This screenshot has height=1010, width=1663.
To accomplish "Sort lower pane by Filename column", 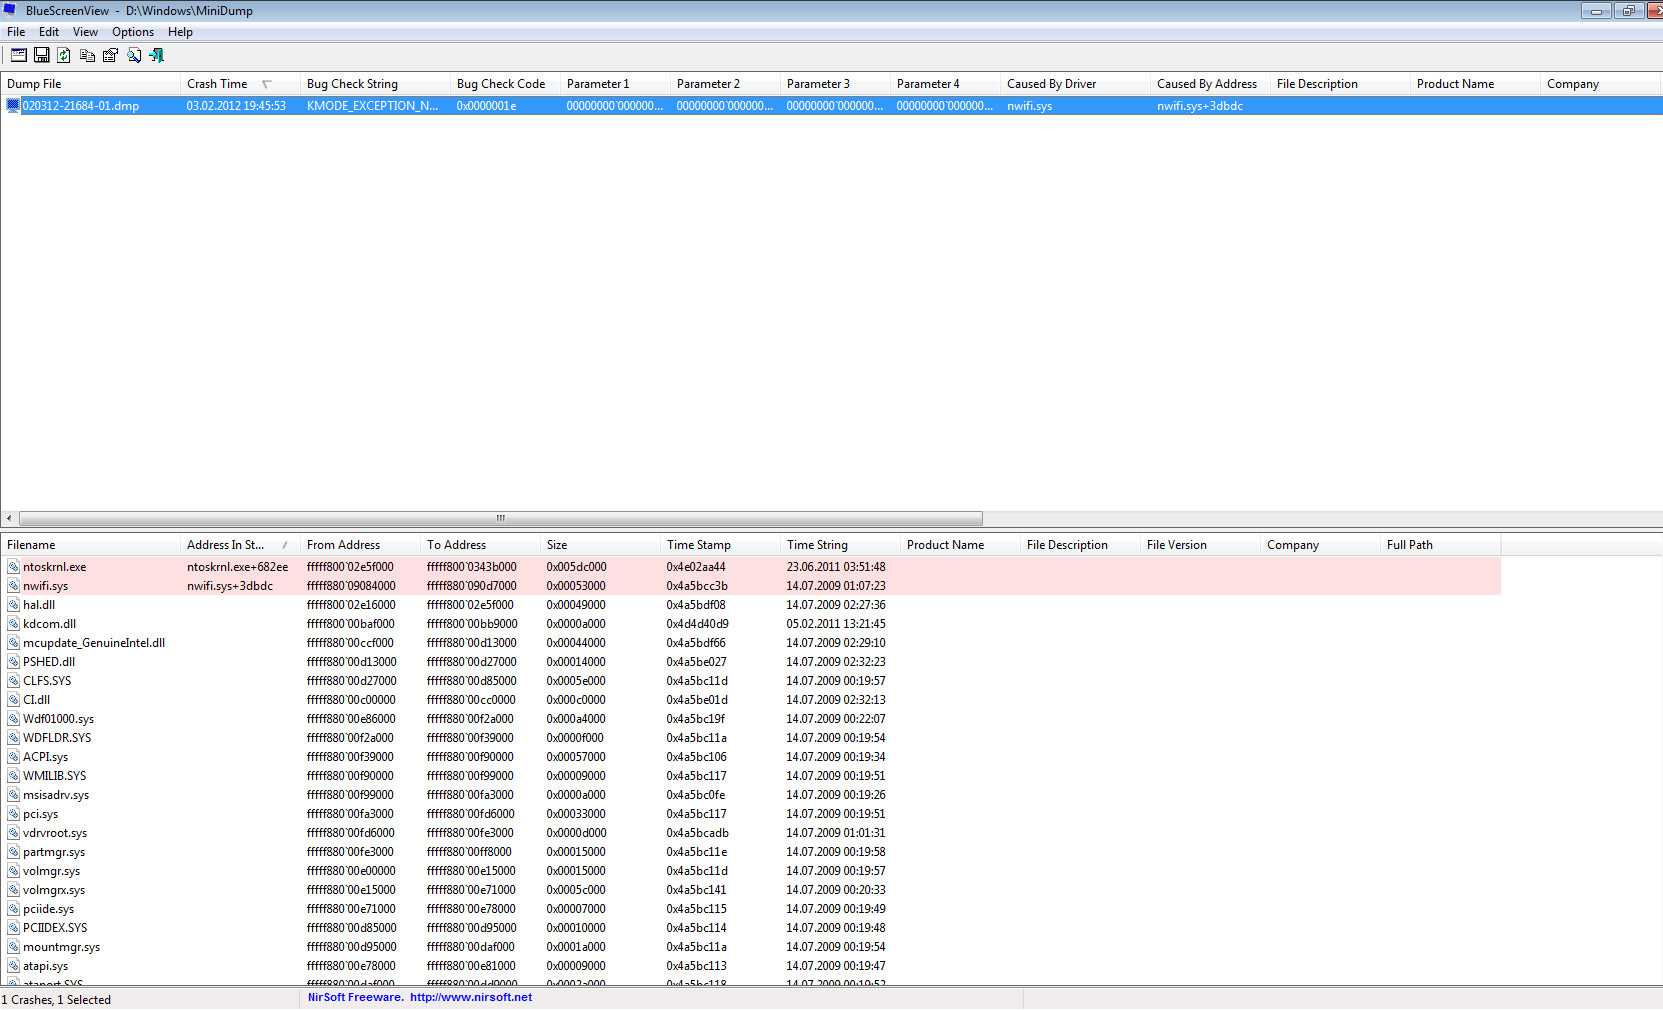I will click(90, 545).
